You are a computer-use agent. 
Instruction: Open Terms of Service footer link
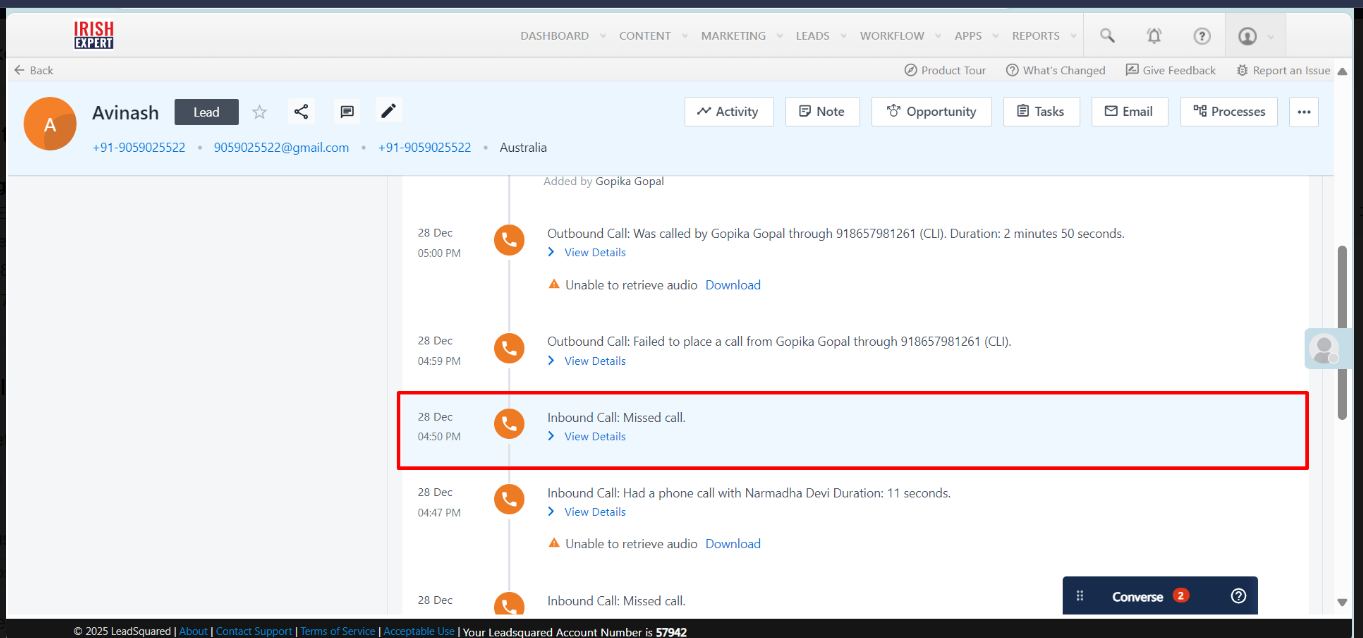pyautogui.click(x=338, y=631)
